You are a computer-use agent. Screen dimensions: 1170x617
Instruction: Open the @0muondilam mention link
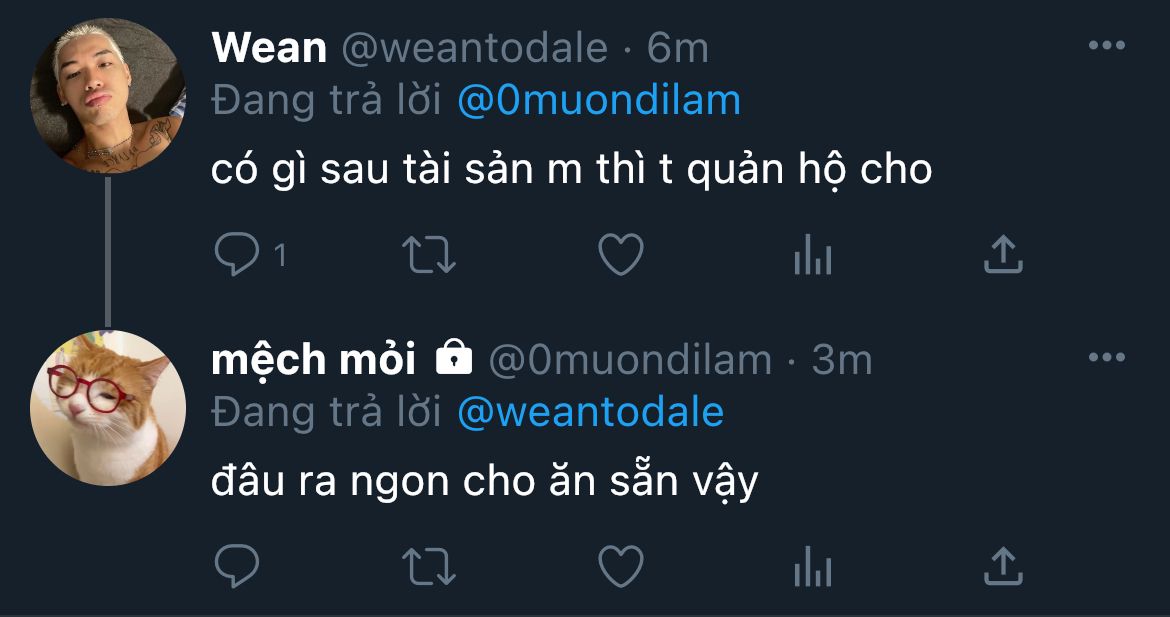click(599, 101)
